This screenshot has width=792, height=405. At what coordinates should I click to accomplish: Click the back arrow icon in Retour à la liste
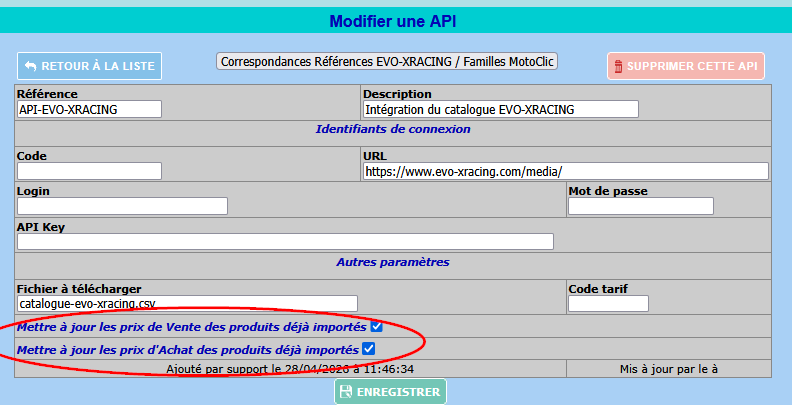pos(30,66)
